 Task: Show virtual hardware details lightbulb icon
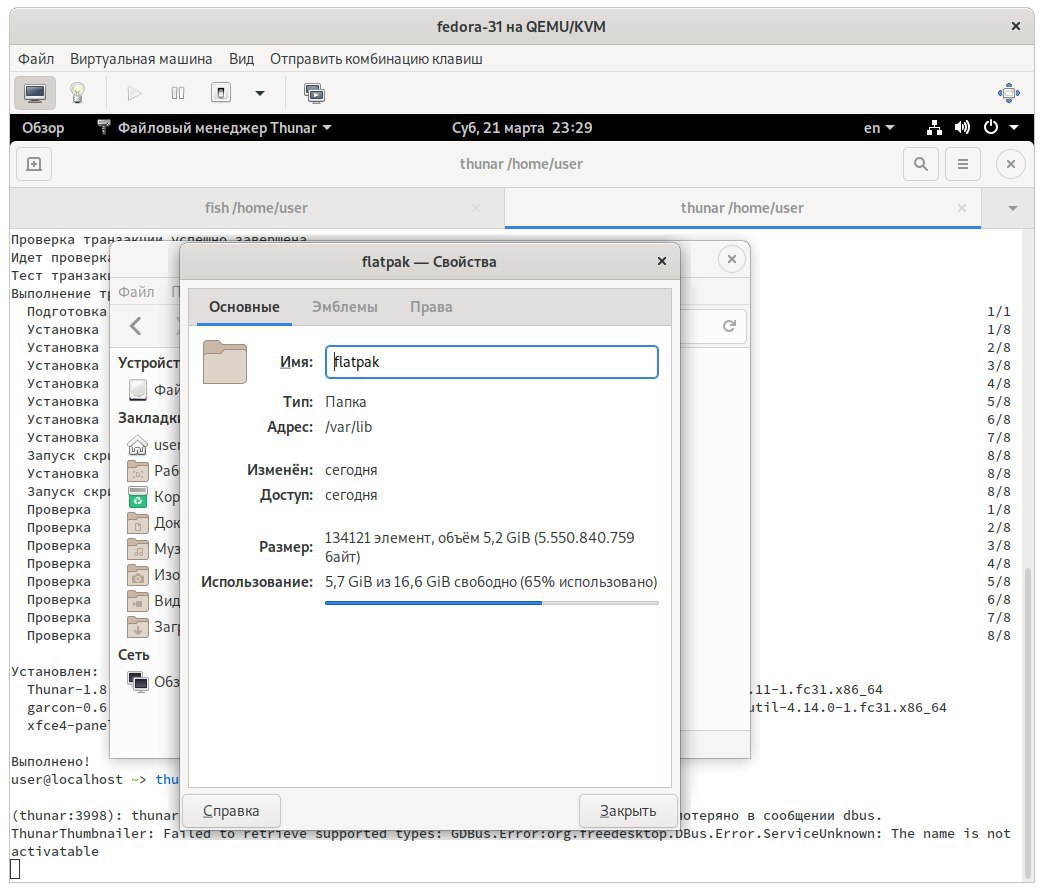pyautogui.click(x=77, y=93)
